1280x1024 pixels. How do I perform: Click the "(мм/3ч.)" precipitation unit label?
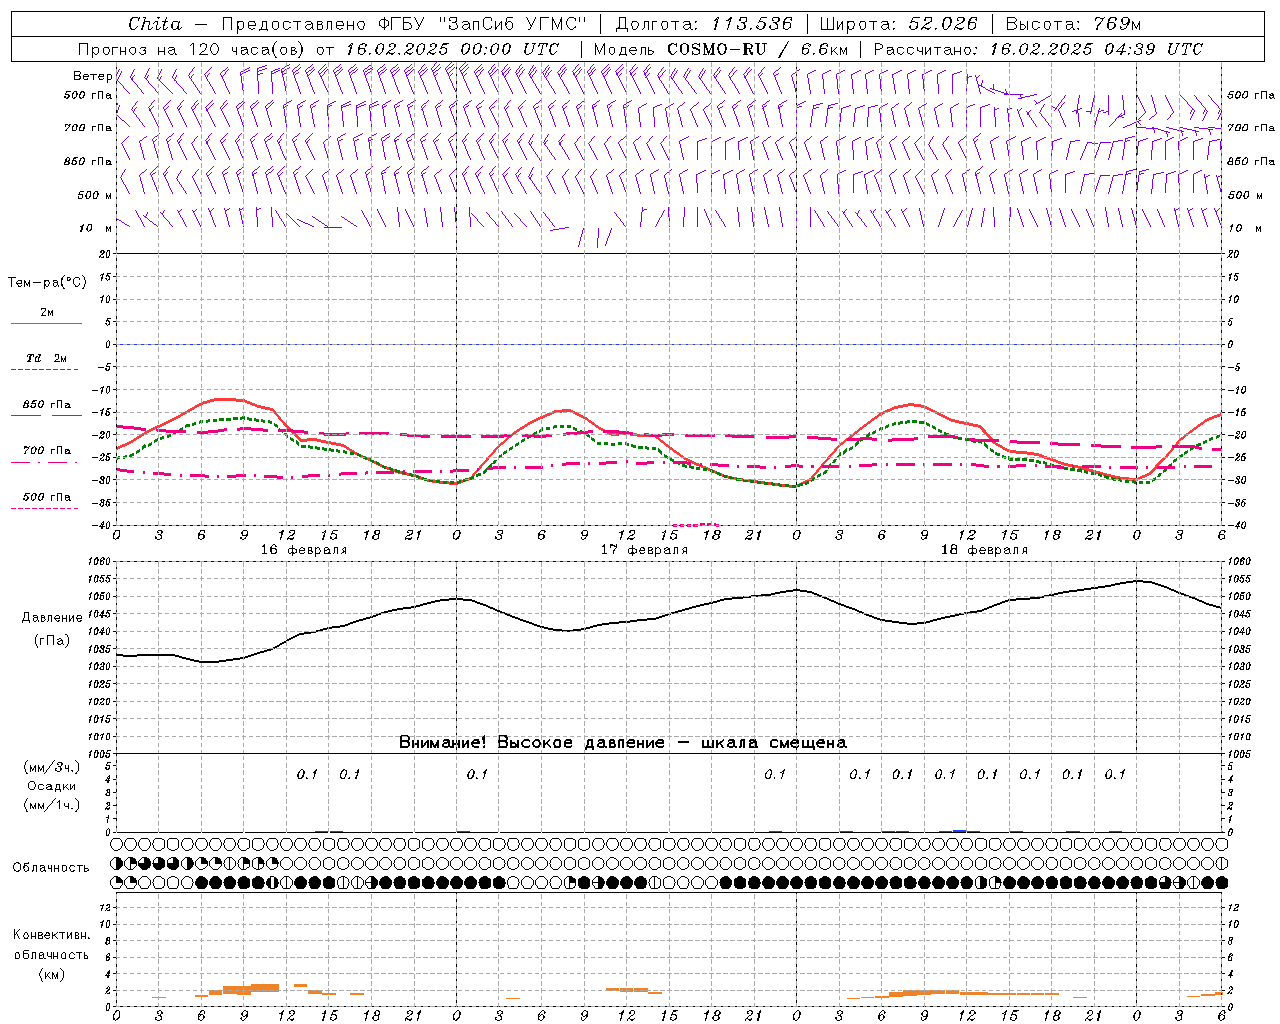click(x=52, y=767)
